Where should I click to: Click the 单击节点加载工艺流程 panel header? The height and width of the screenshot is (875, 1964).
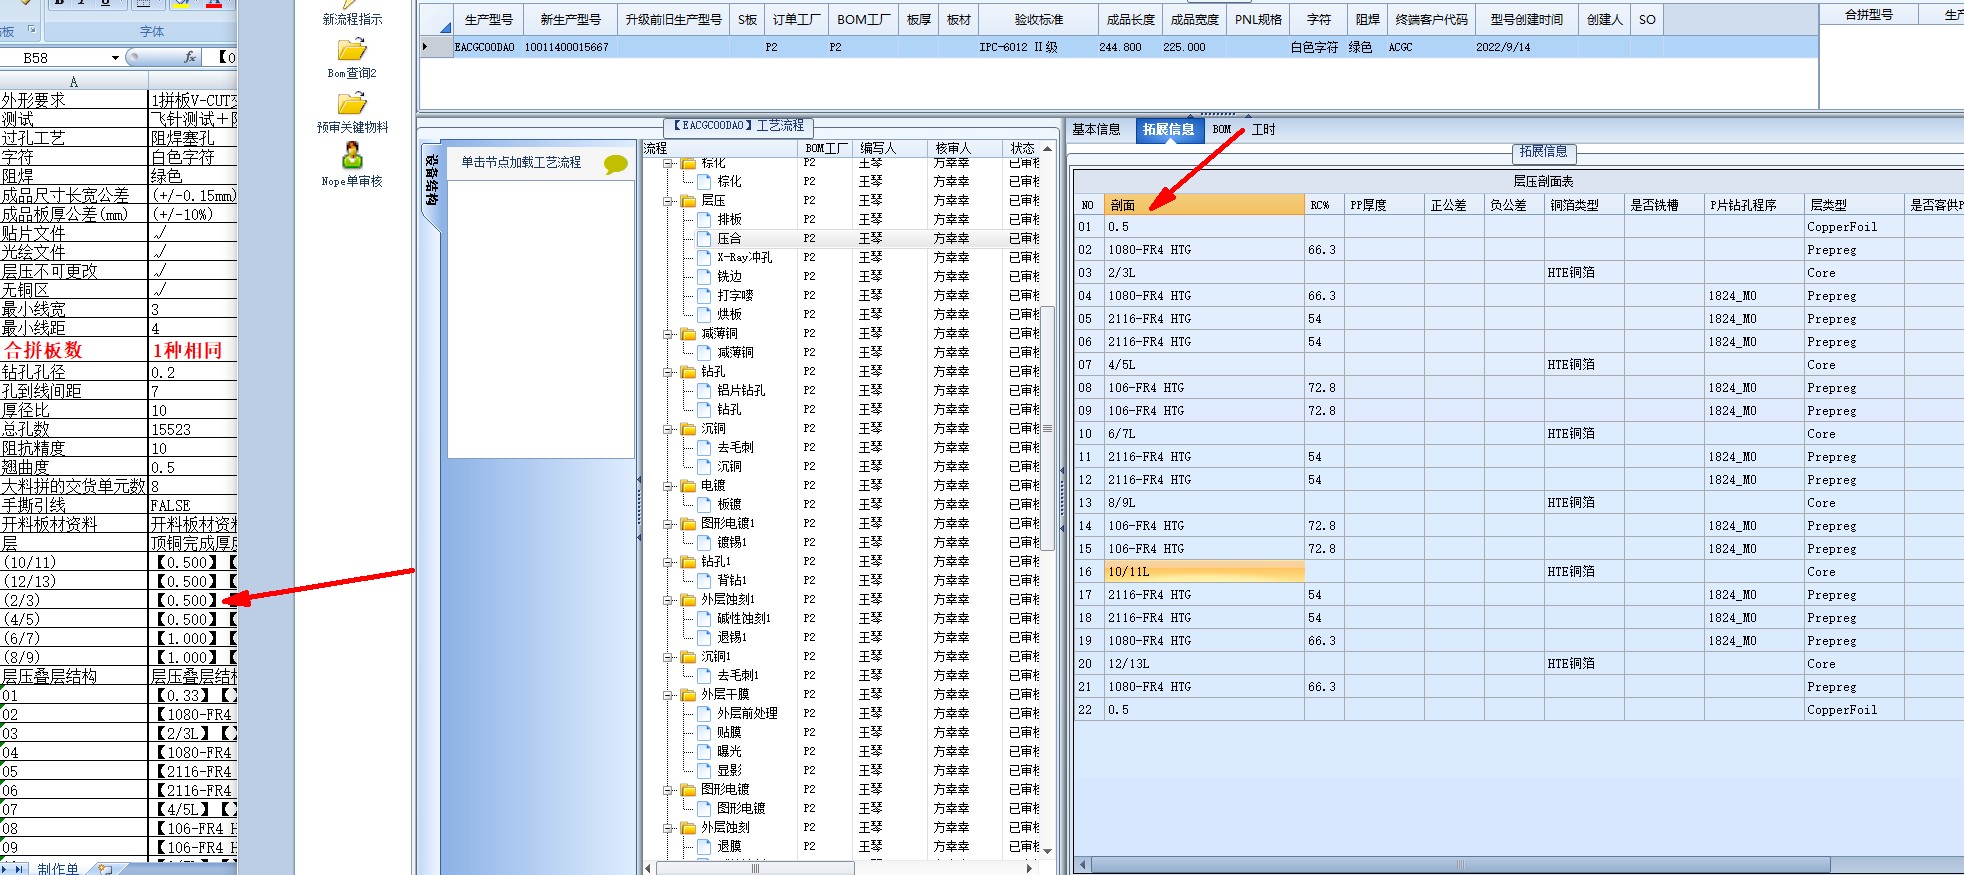(541, 162)
